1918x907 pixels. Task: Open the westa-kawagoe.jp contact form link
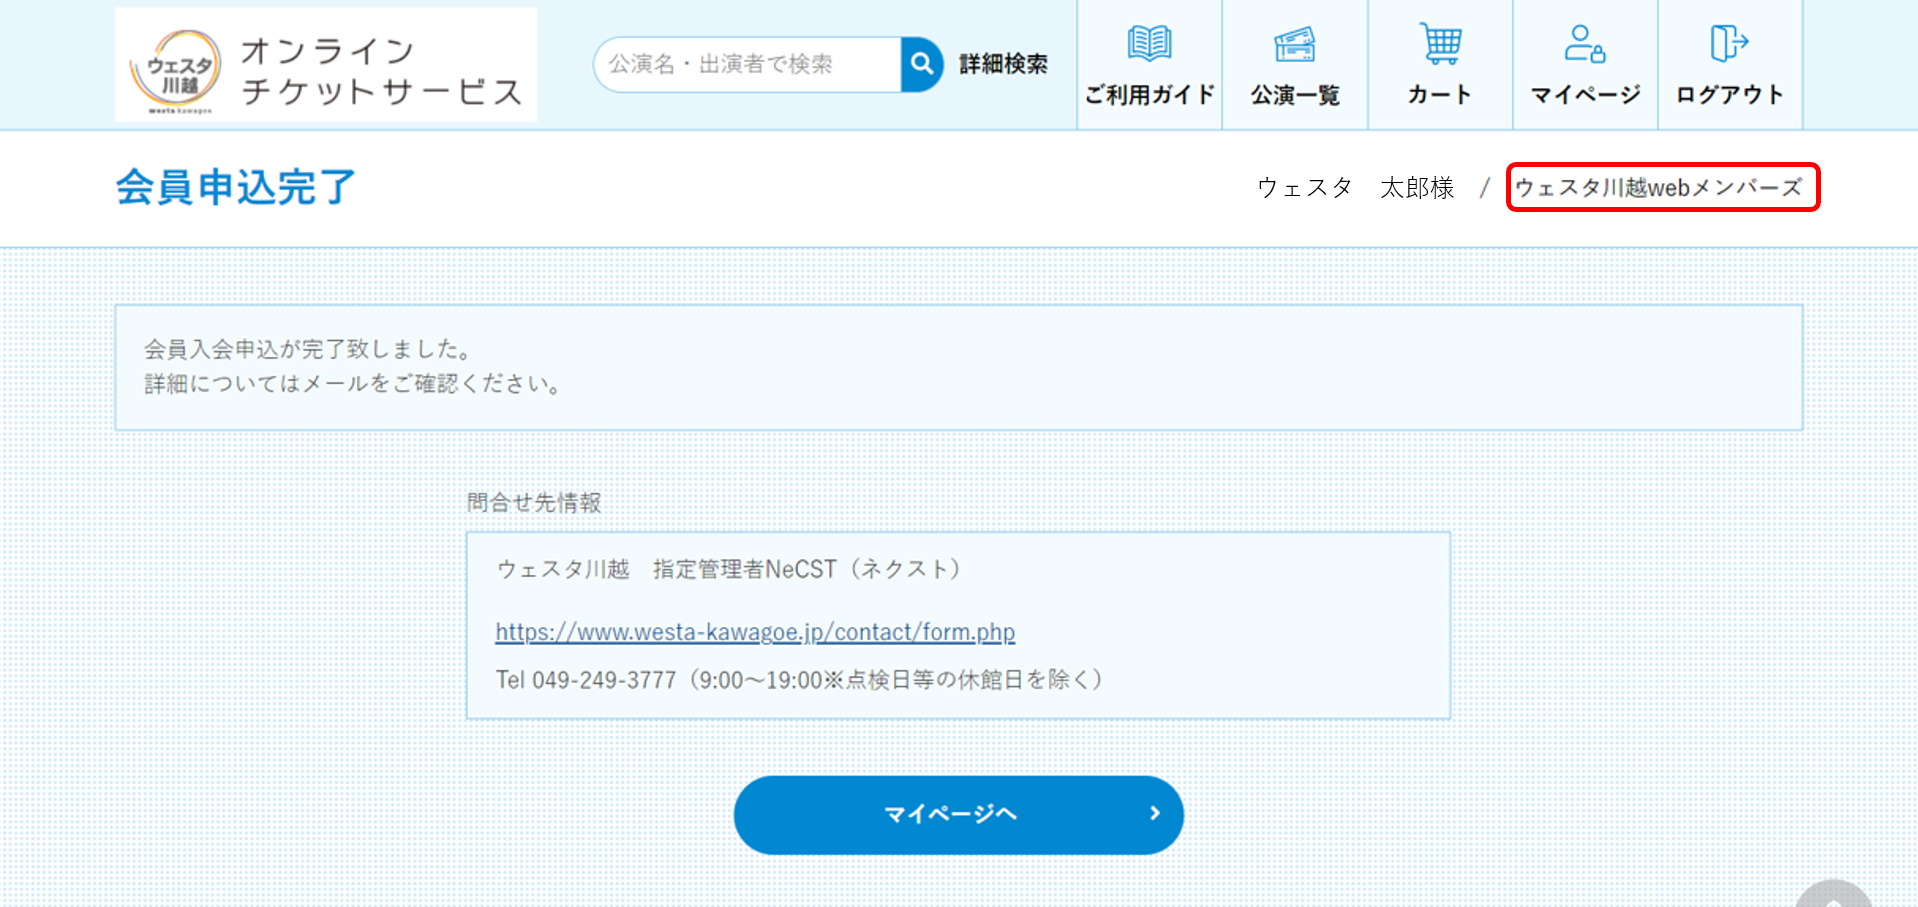tap(755, 632)
